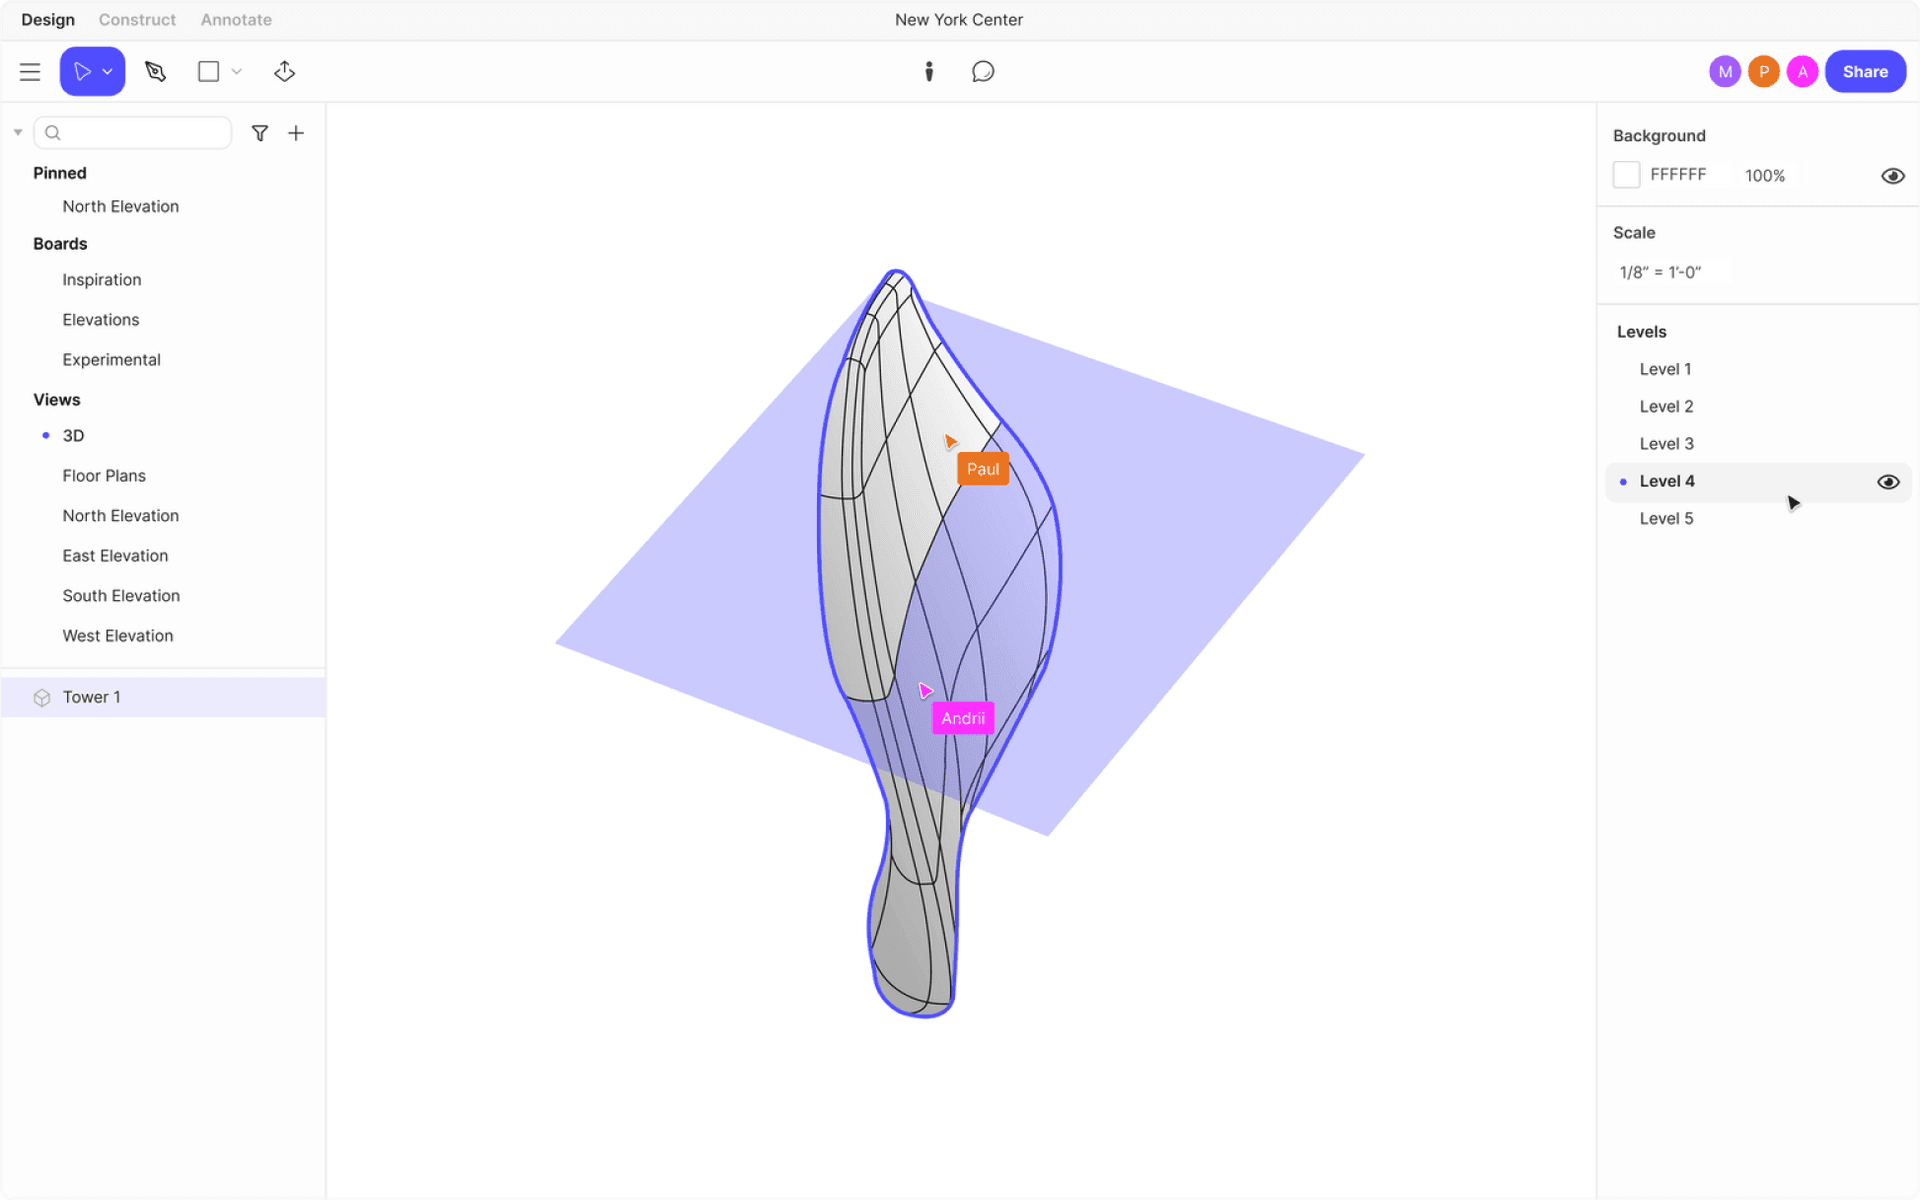Click the orange P collaborator avatar

(x=1764, y=72)
